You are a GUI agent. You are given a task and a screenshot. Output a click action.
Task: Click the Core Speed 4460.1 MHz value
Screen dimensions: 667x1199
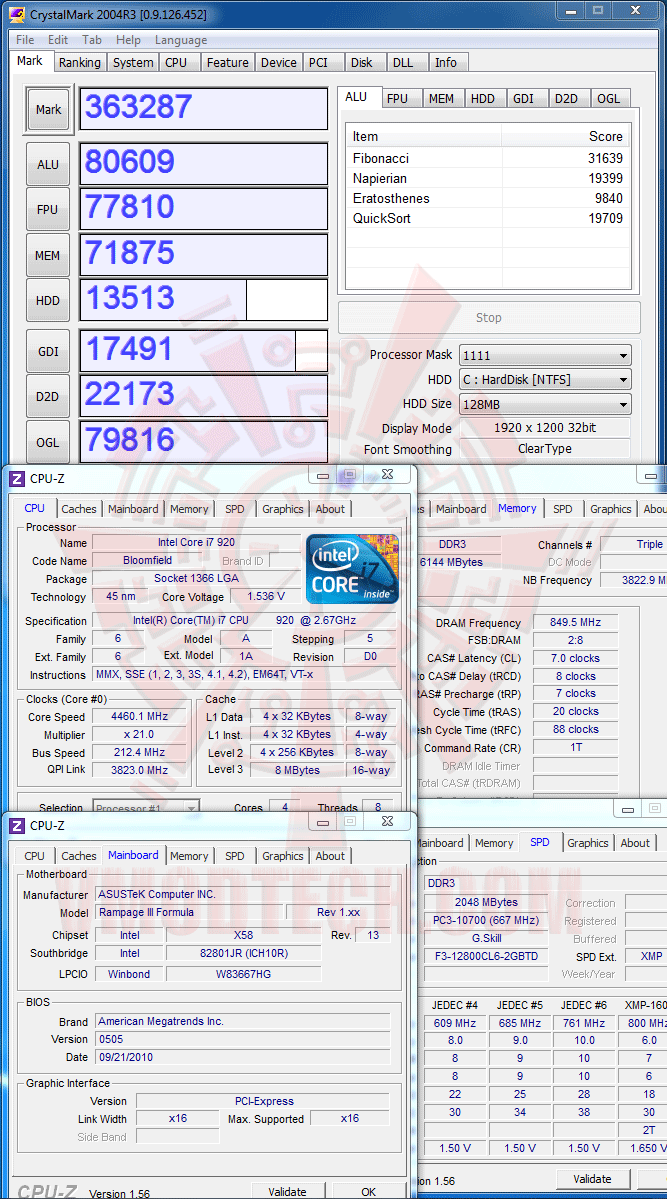(140, 717)
